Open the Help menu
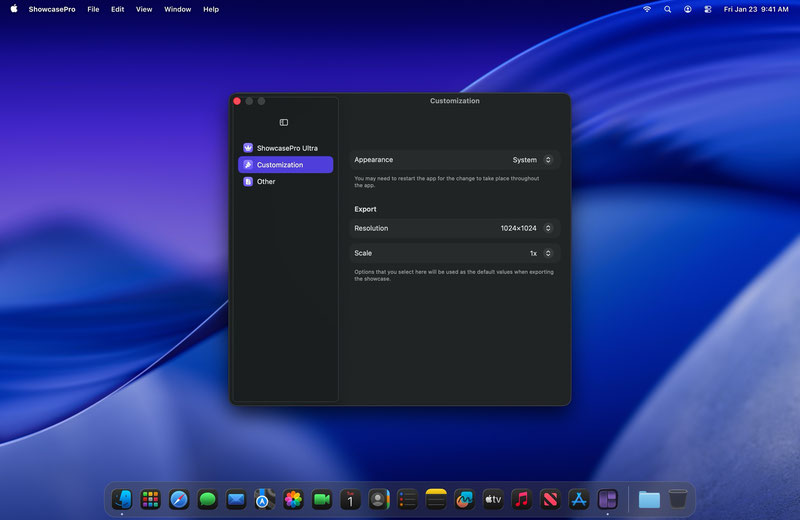Screen dimensions: 800x520 tap(211, 9)
